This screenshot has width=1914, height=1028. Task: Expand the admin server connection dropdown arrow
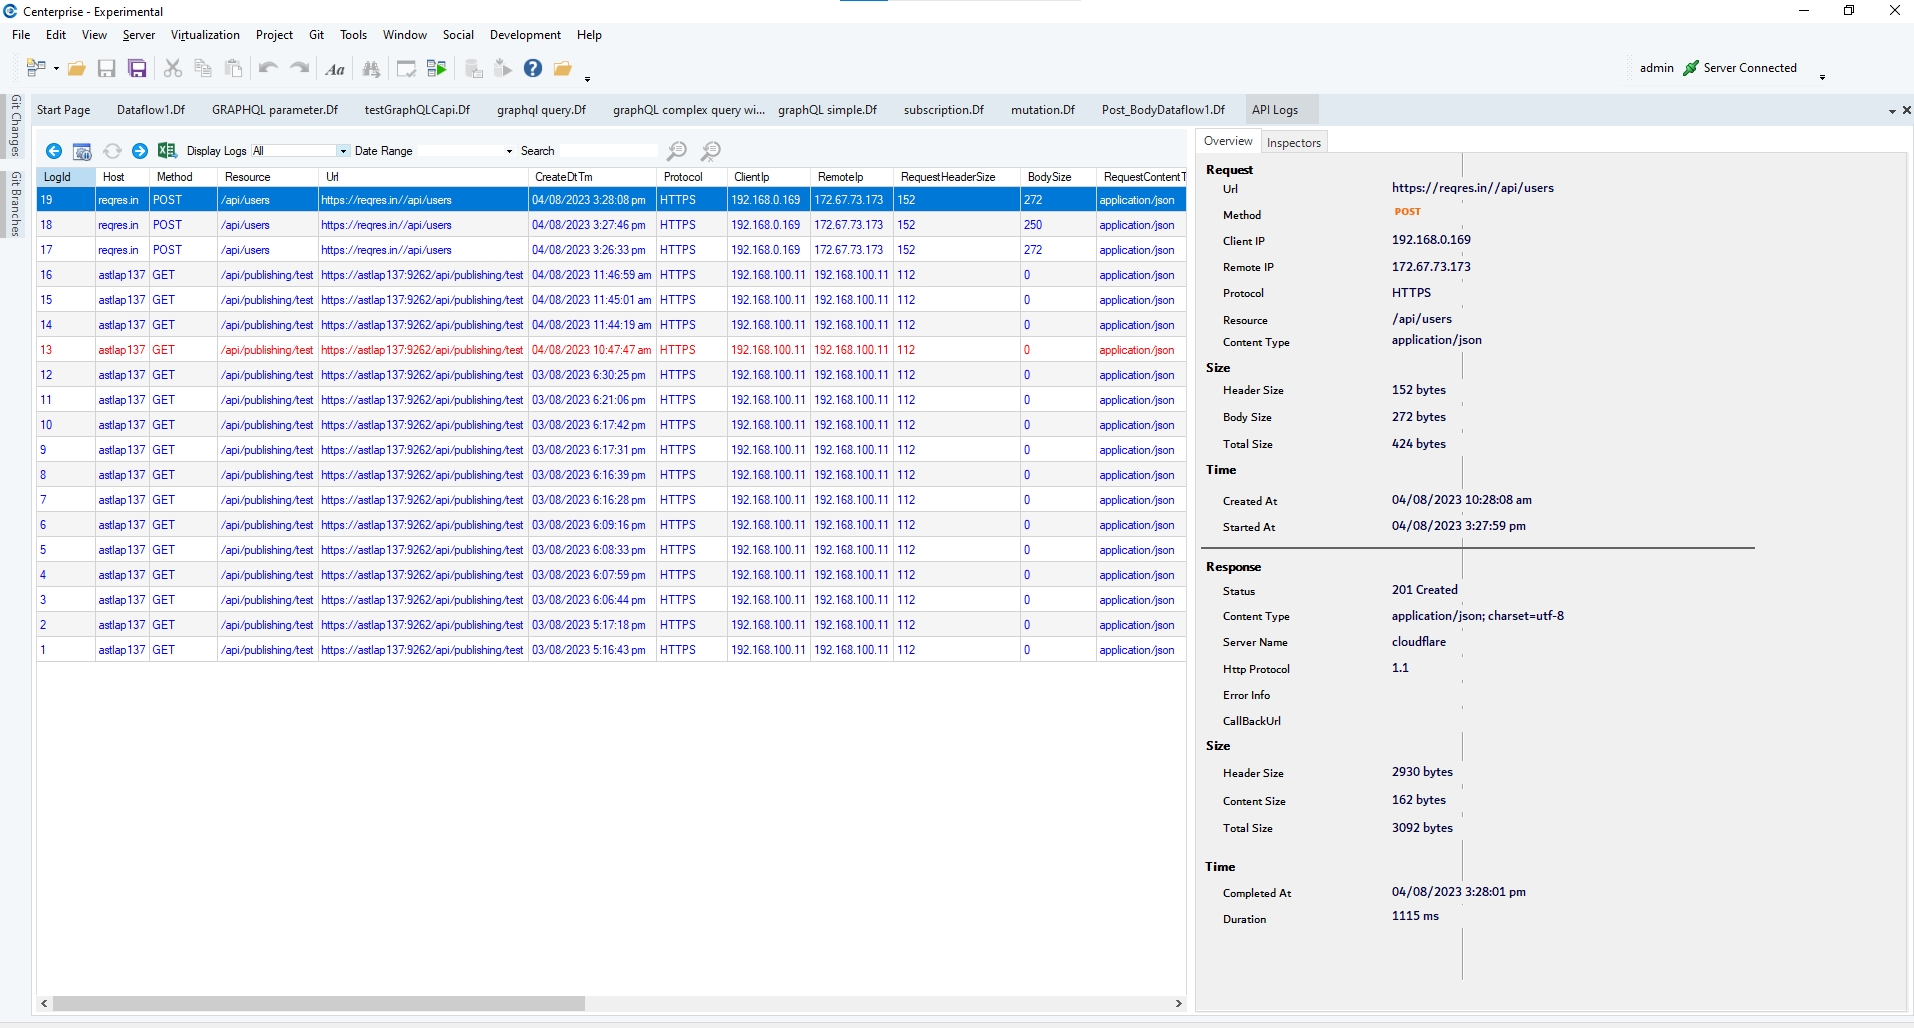click(x=1822, y=77)
